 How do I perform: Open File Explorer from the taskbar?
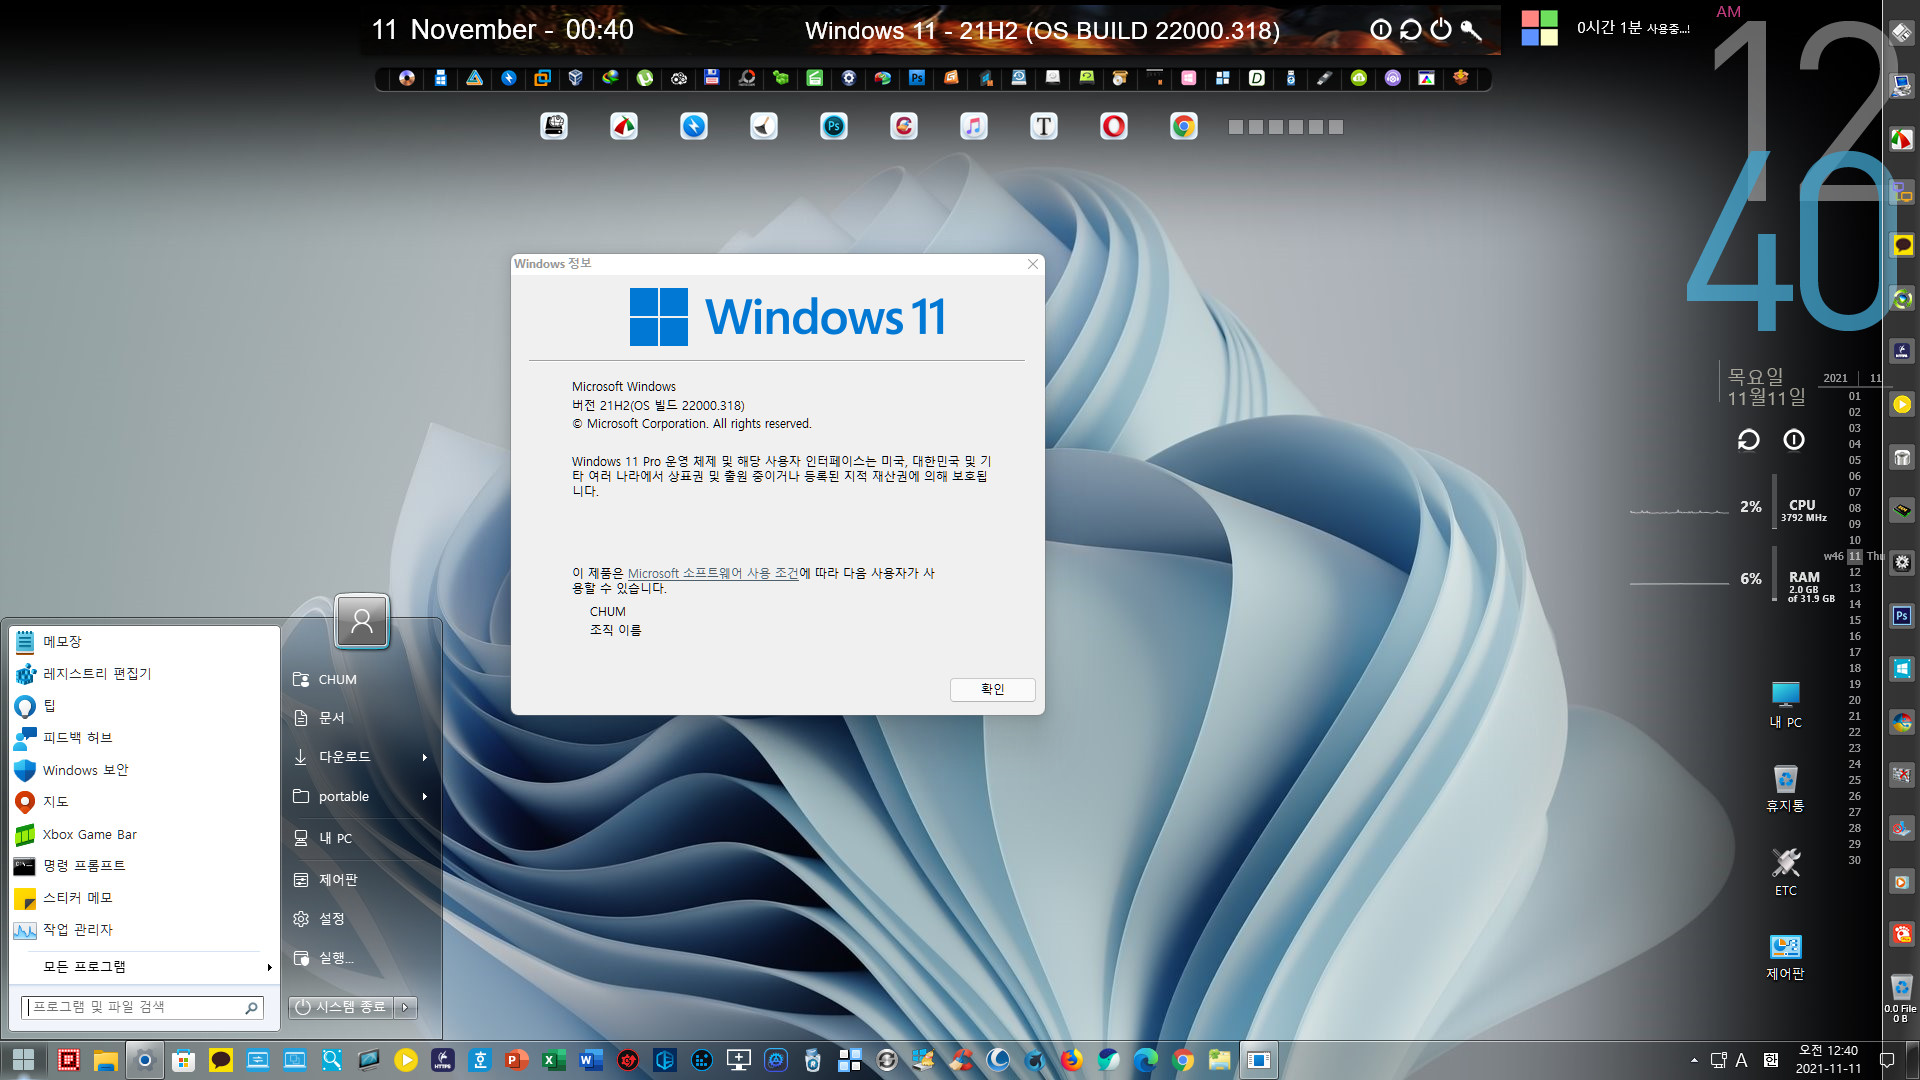106,1060
